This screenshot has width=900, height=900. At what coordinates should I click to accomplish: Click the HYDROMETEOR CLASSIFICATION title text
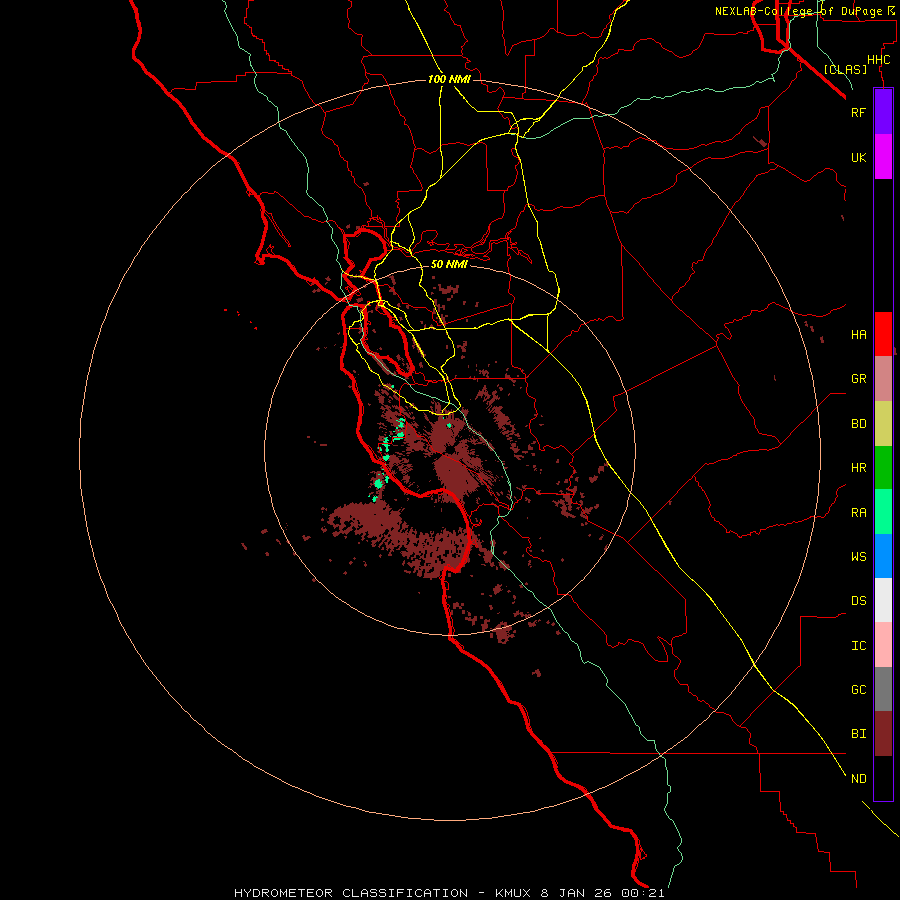click(351, 893)
